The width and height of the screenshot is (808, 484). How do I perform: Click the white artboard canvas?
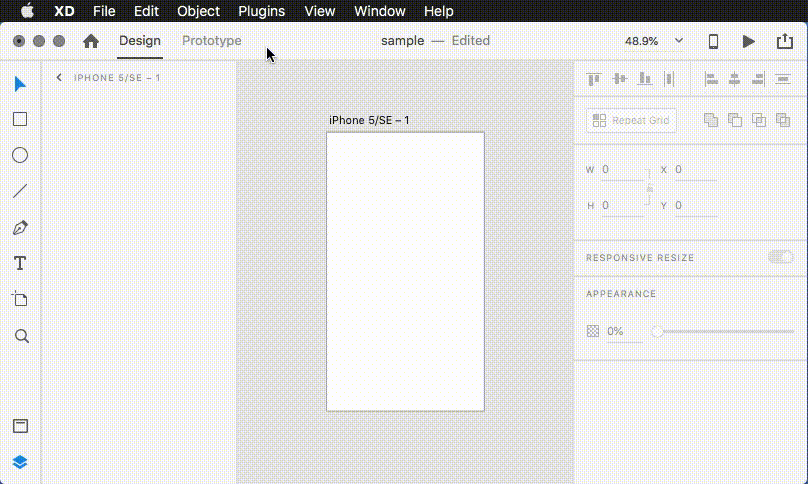coord(406,272)
